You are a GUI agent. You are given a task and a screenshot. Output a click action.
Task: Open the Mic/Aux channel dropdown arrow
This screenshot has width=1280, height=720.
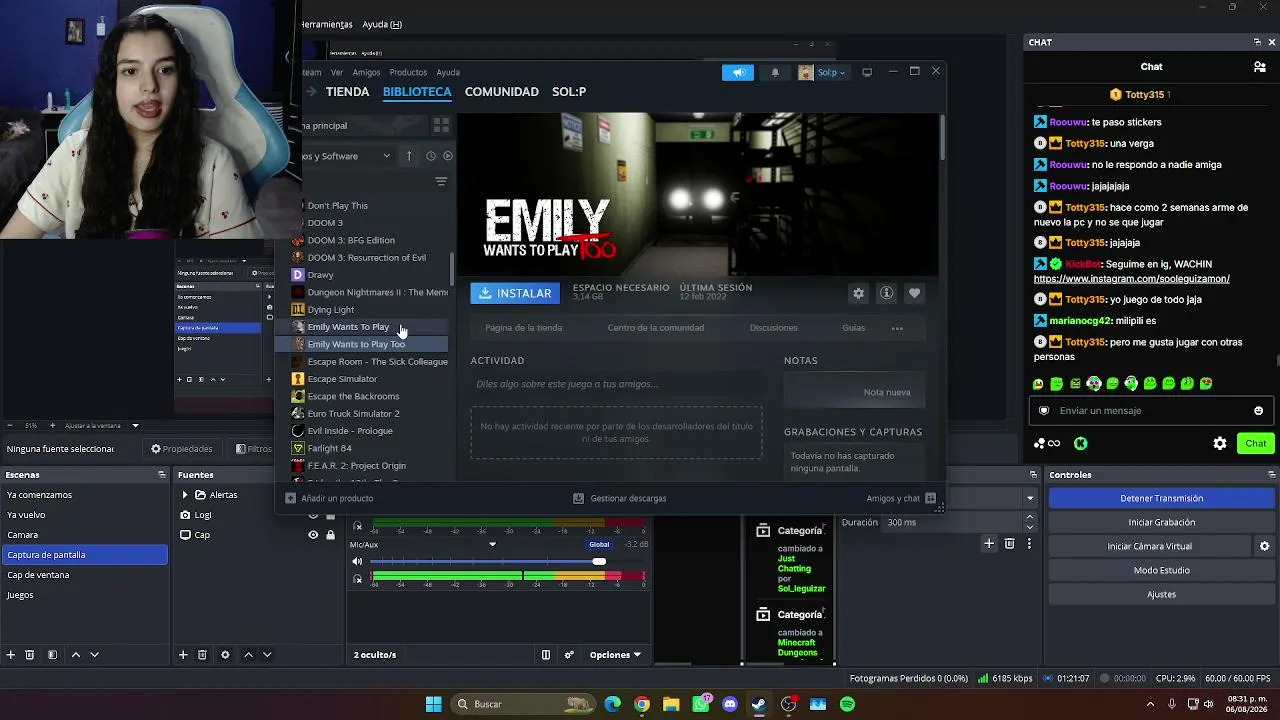point(492,545)
